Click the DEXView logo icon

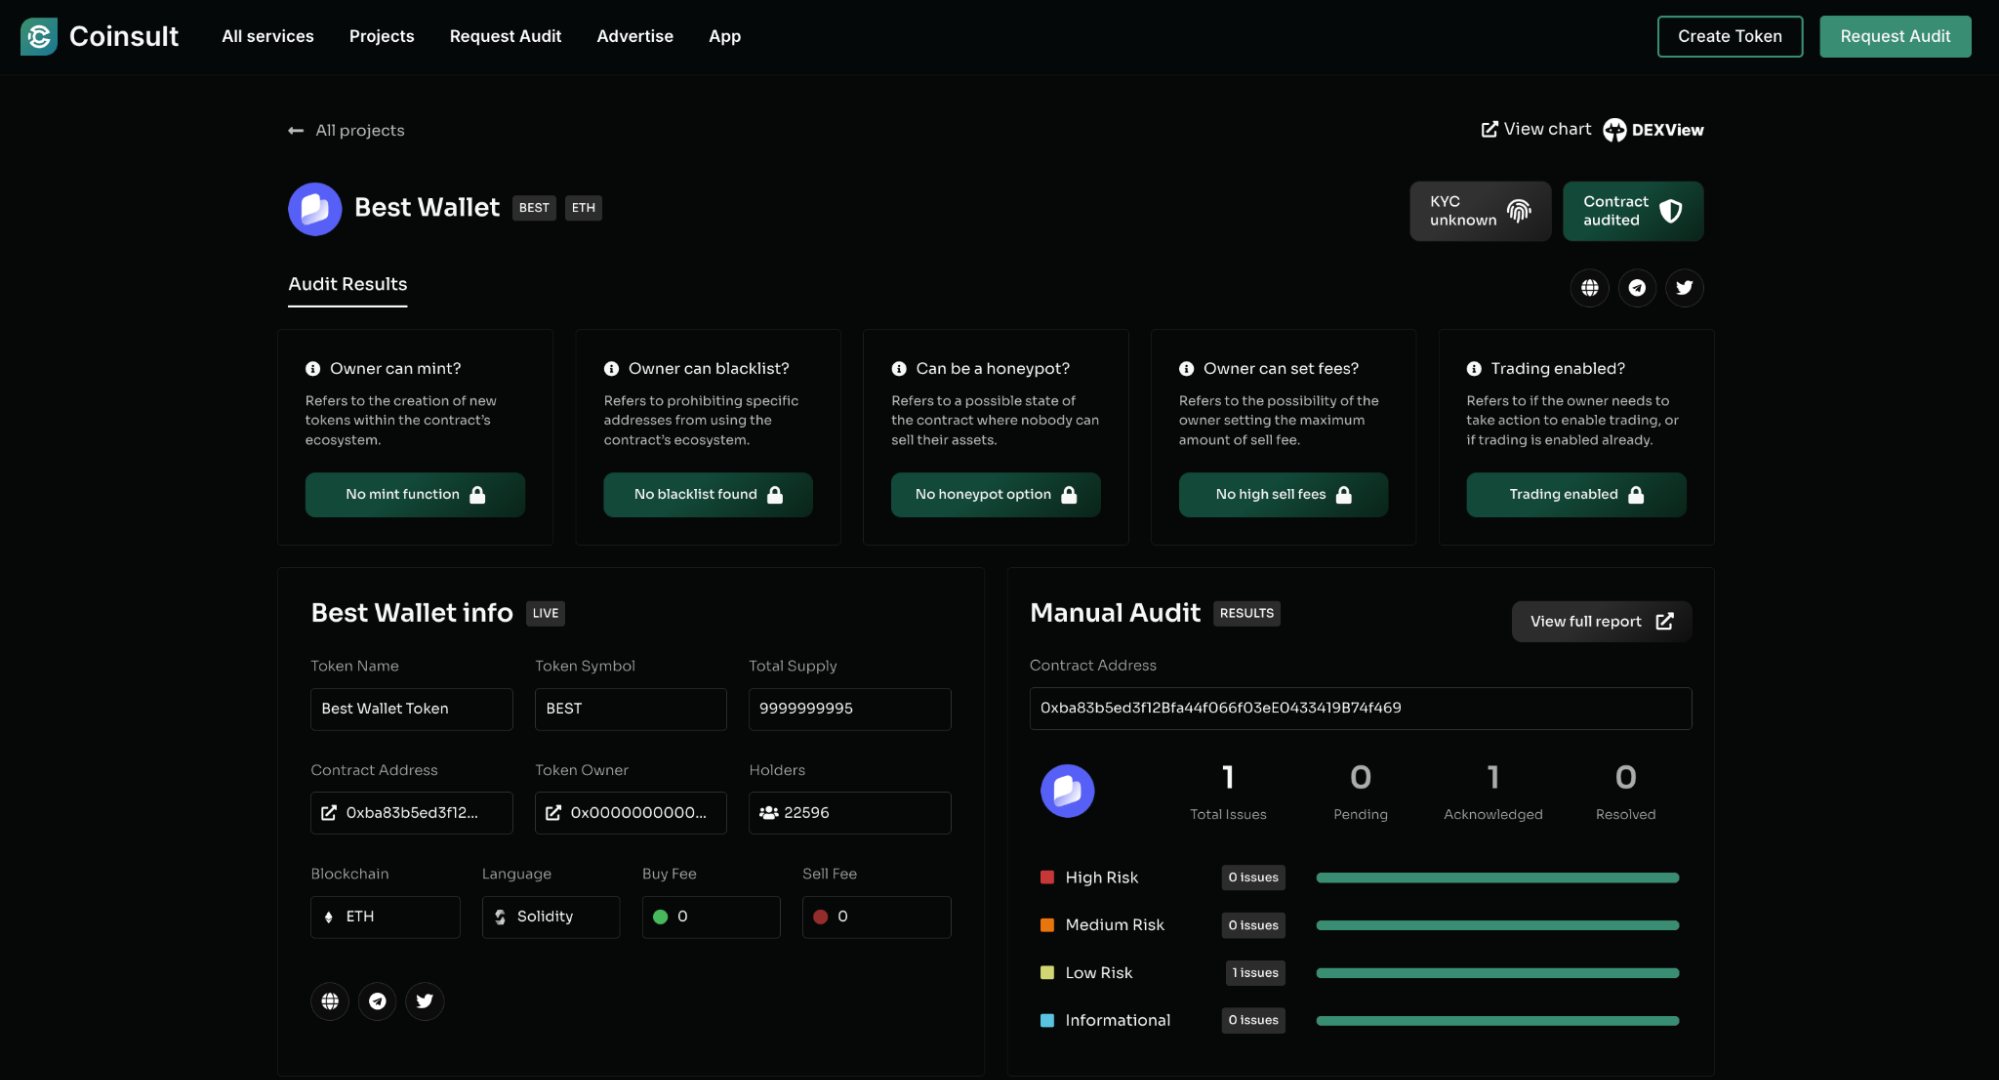coord(1614,130)
